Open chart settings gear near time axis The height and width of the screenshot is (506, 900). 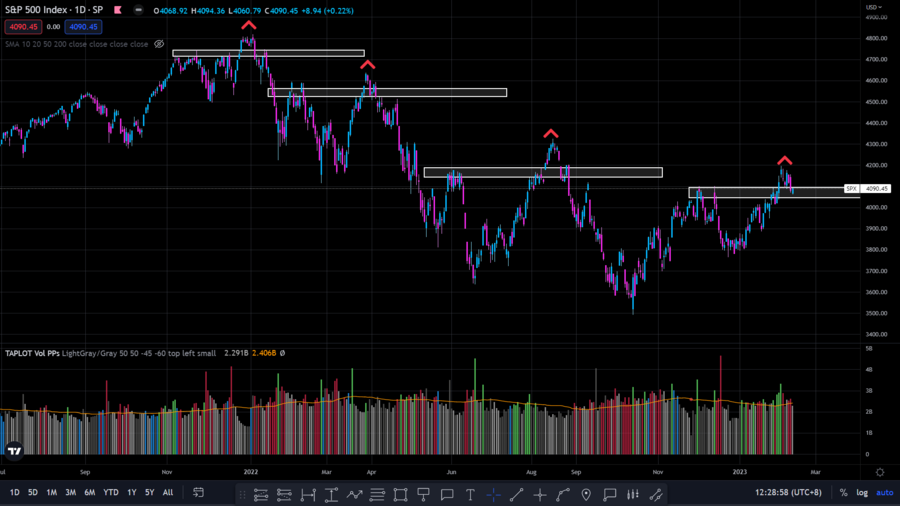click(880, 472)
